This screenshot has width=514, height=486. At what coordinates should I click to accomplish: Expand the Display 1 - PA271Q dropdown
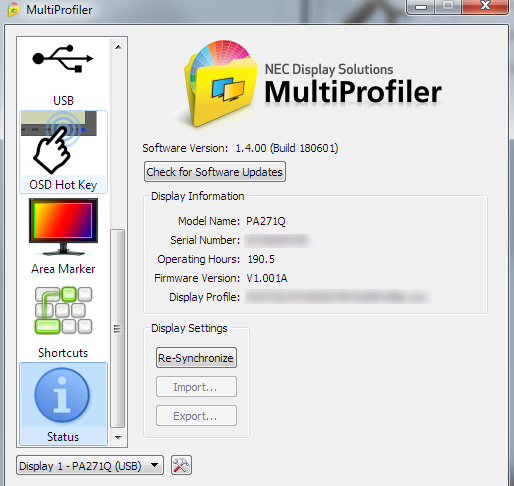pos(90,465)
